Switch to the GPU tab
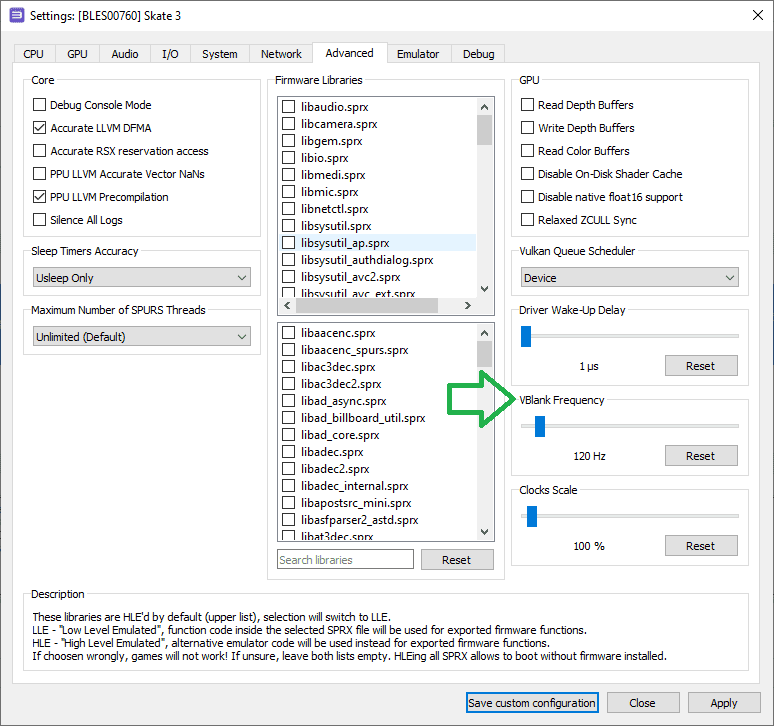The height and width of the screenshot is (726, 774). [77, 54]
